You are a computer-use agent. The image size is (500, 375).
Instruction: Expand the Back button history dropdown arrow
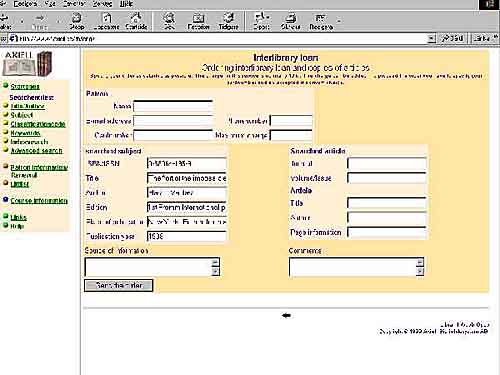tap(22, 21)
